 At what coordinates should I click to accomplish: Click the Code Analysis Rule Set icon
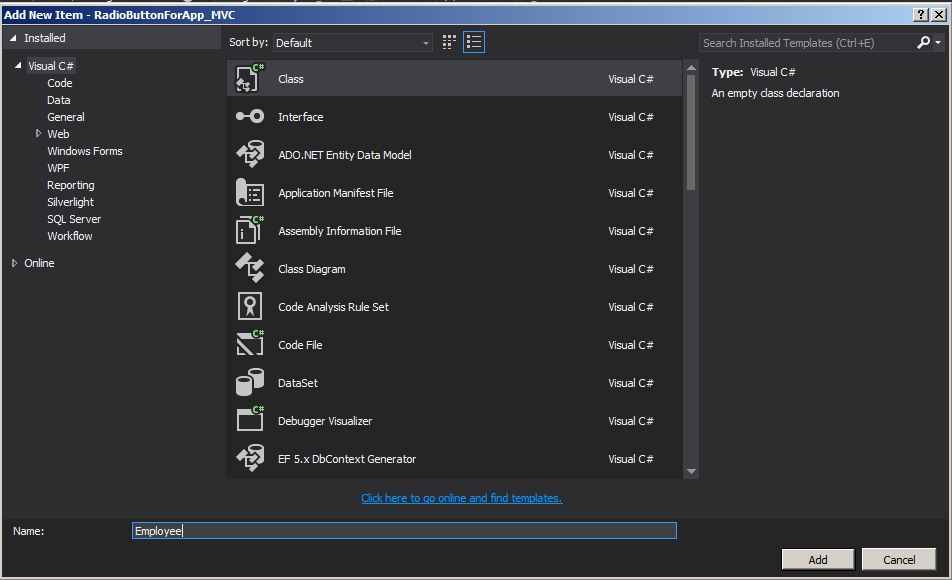(249, 307)
